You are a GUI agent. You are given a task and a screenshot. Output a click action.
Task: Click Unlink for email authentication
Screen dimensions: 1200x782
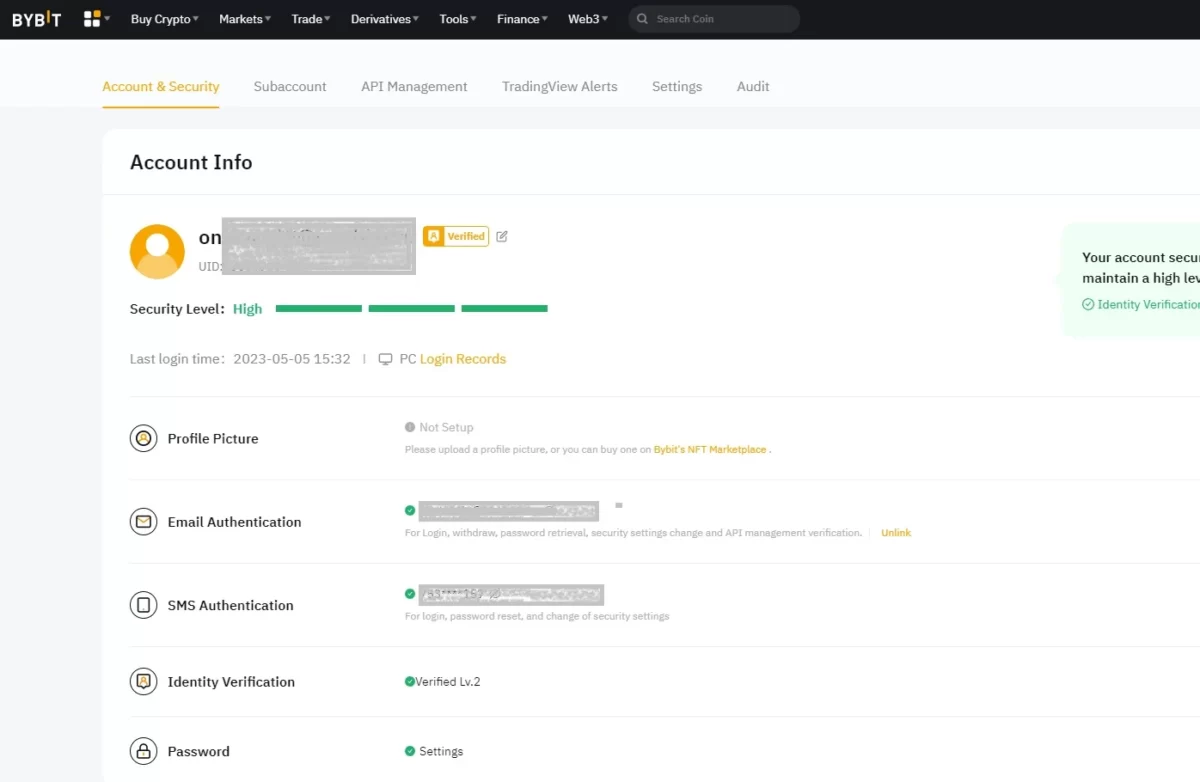click(x=895, y=533)
